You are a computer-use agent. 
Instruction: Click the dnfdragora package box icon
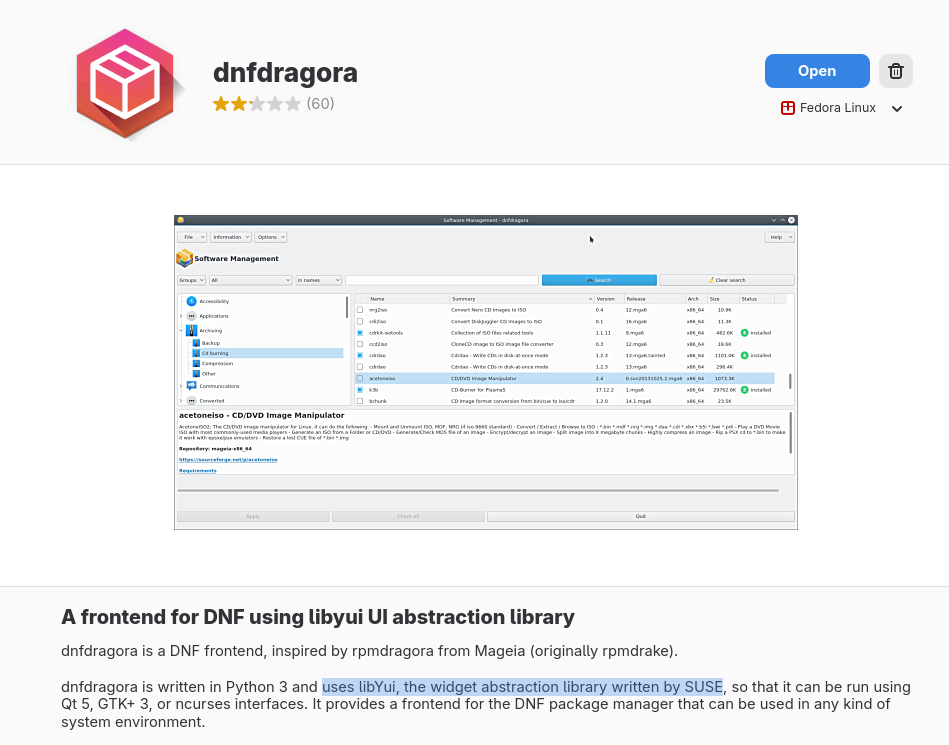125,84
